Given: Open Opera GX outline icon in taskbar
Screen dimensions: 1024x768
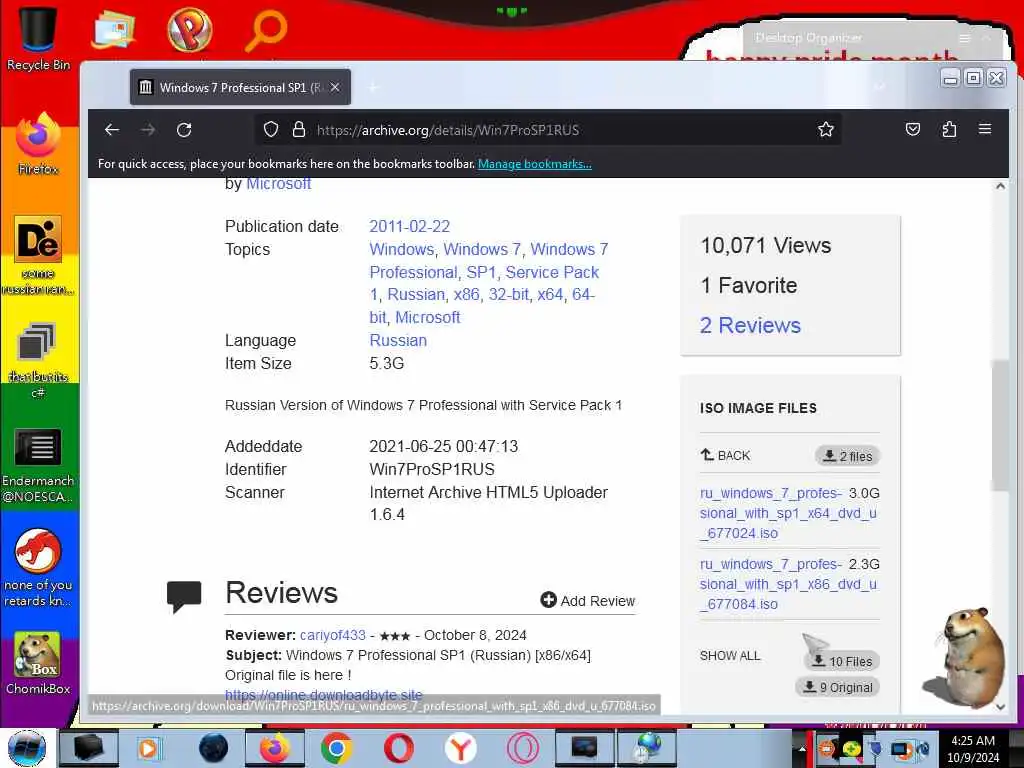Looking at the screenshot, I should (522, 748).
